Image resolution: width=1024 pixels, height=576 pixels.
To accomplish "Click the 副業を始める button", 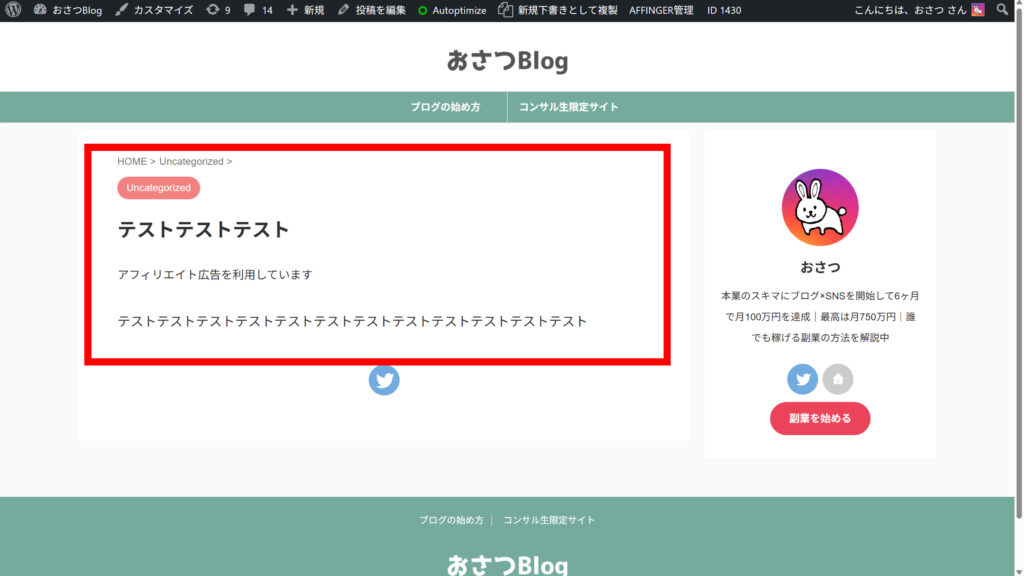I will [820, 419].
